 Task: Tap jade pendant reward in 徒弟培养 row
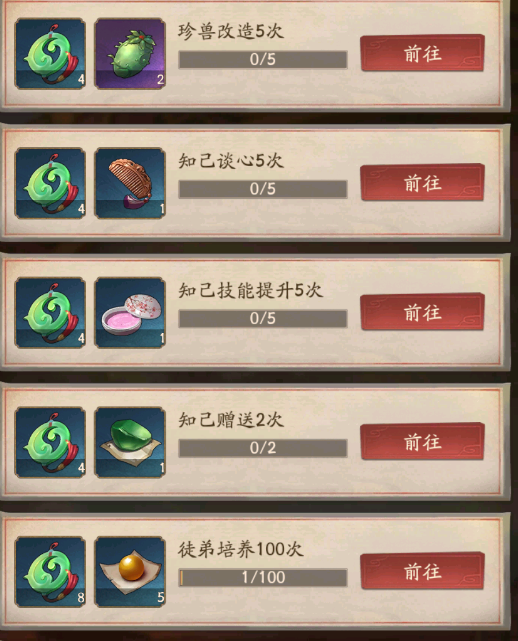click(x=50, y=572)
